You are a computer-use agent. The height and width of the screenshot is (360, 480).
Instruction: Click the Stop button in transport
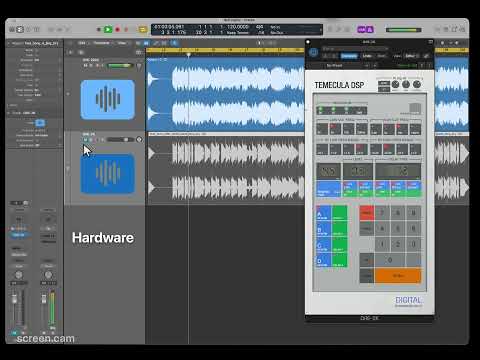(99, 30)
